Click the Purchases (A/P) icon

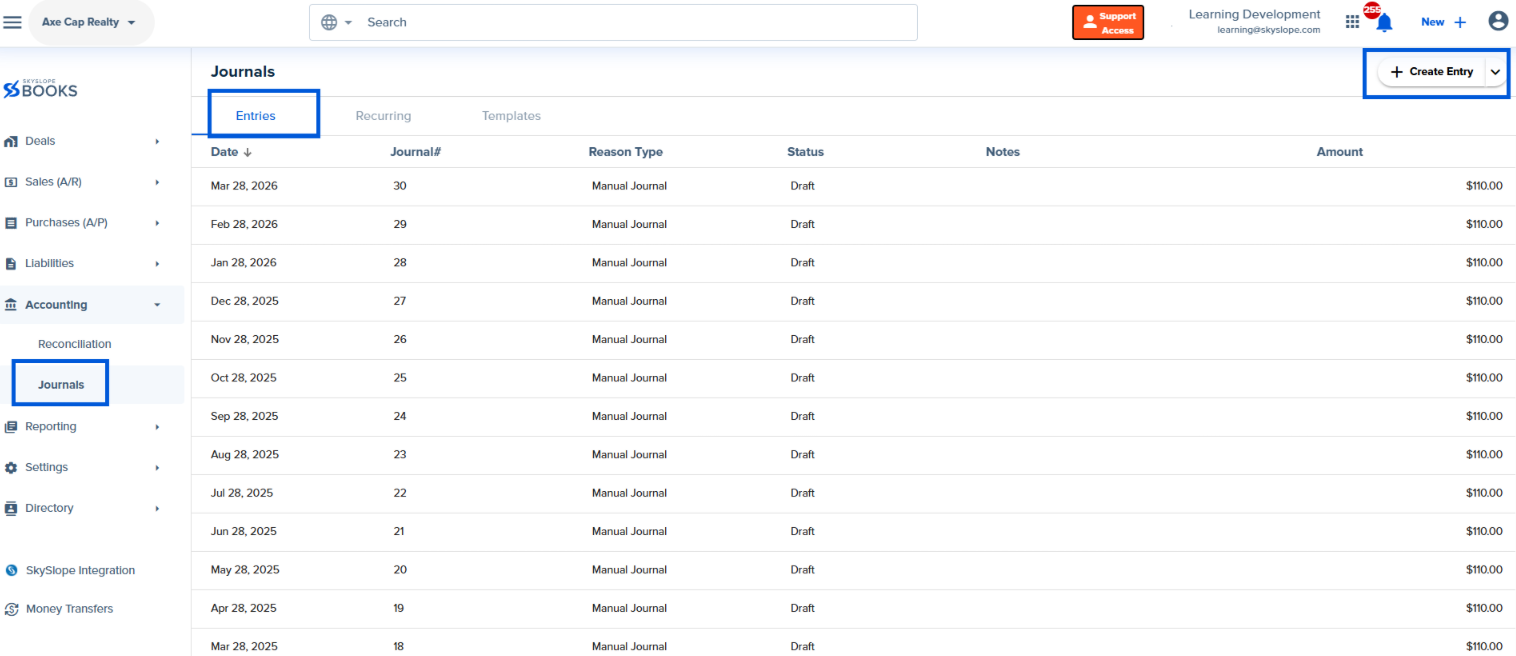click(x=11, y=223)
